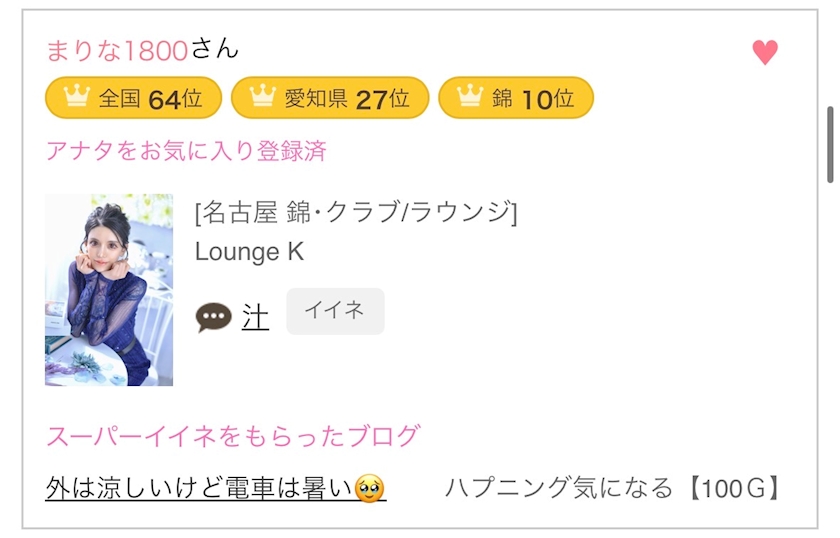Click the [名古屋 錦・クラブ/ラウンジ] category text
Viewport: 840px width, 538px height.
pos(356,212)
